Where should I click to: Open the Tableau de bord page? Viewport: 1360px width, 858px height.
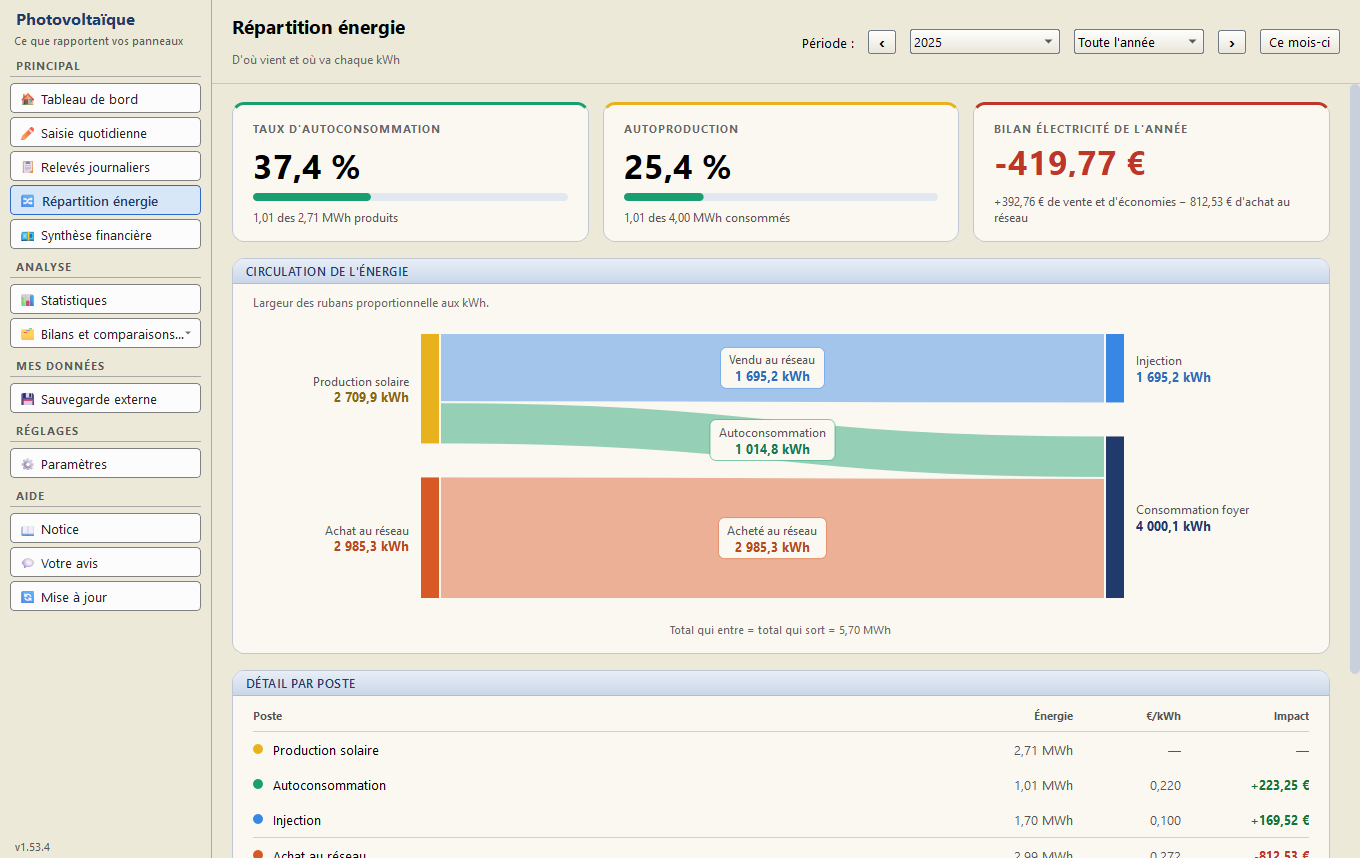tap(106, 99)
